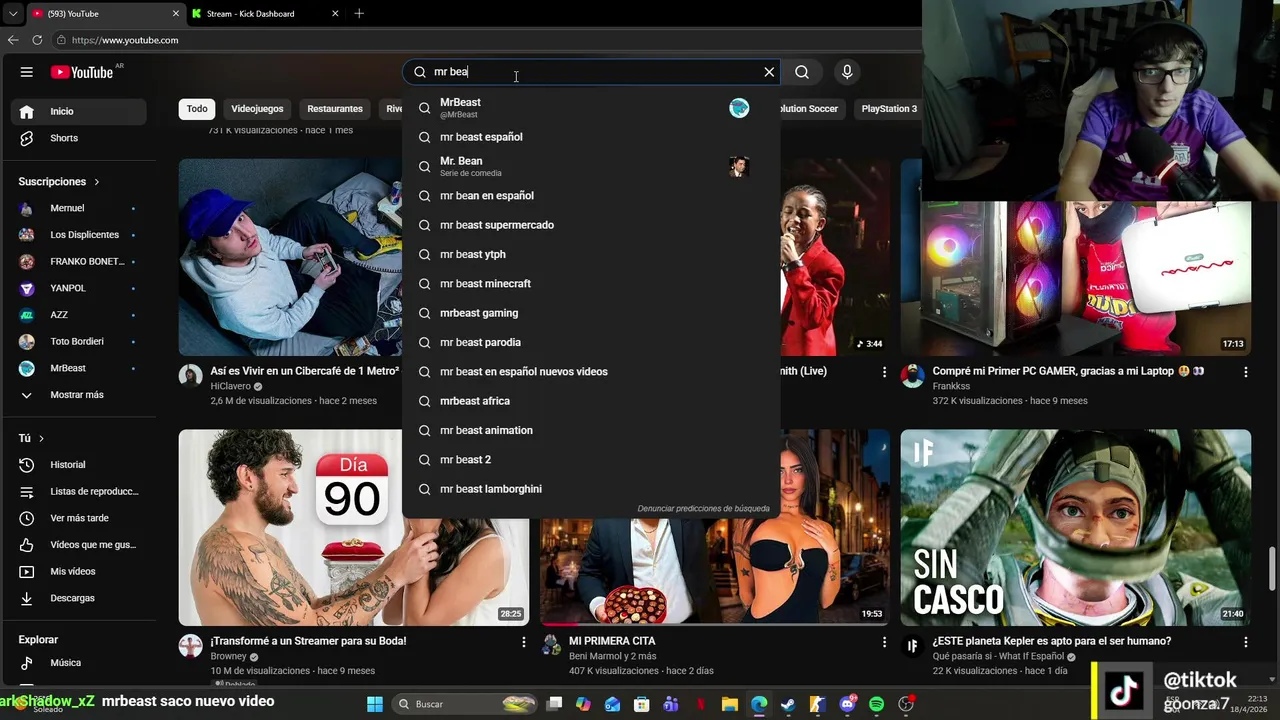1280x720 pixels.
Task: Open options for MI PRIMERA CITA video
Action: (x=884, y=642)
